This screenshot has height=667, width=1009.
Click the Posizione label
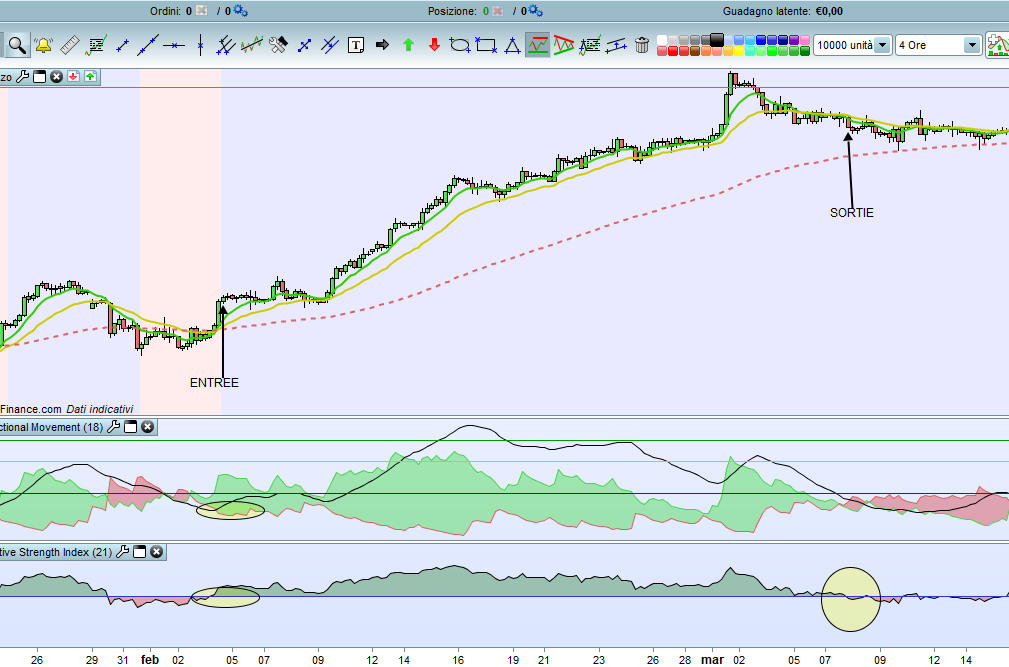[452, 11]
